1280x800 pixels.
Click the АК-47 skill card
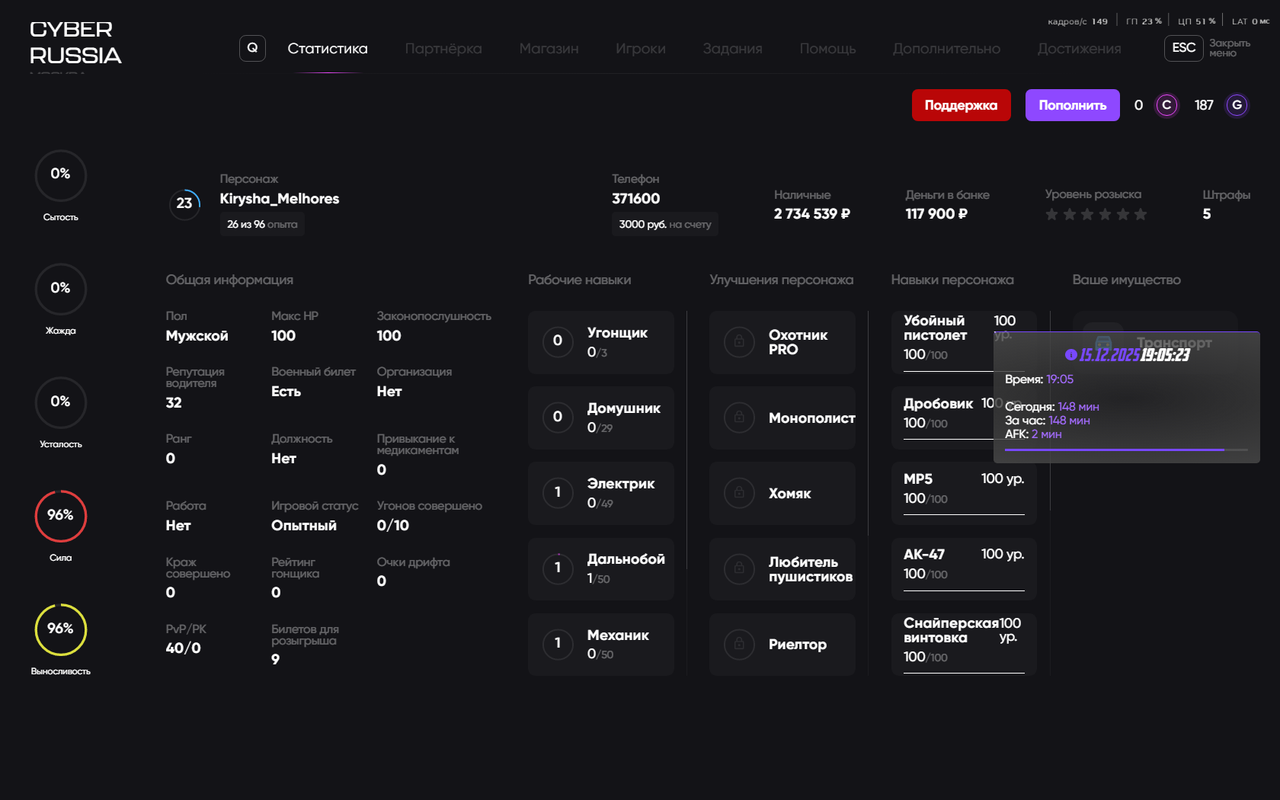coord(964,568)
